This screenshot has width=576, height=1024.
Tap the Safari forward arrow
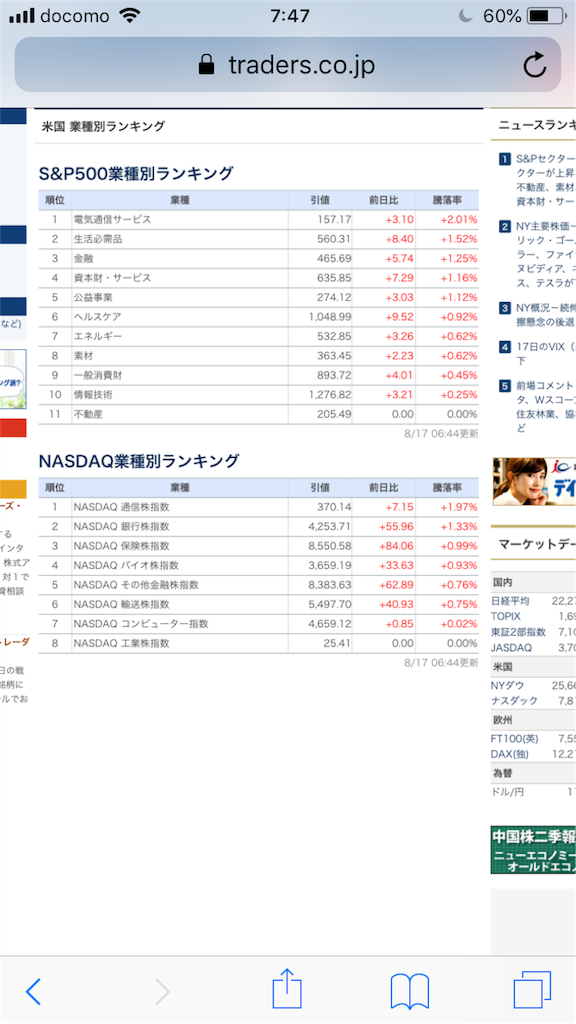pos(162,991)
